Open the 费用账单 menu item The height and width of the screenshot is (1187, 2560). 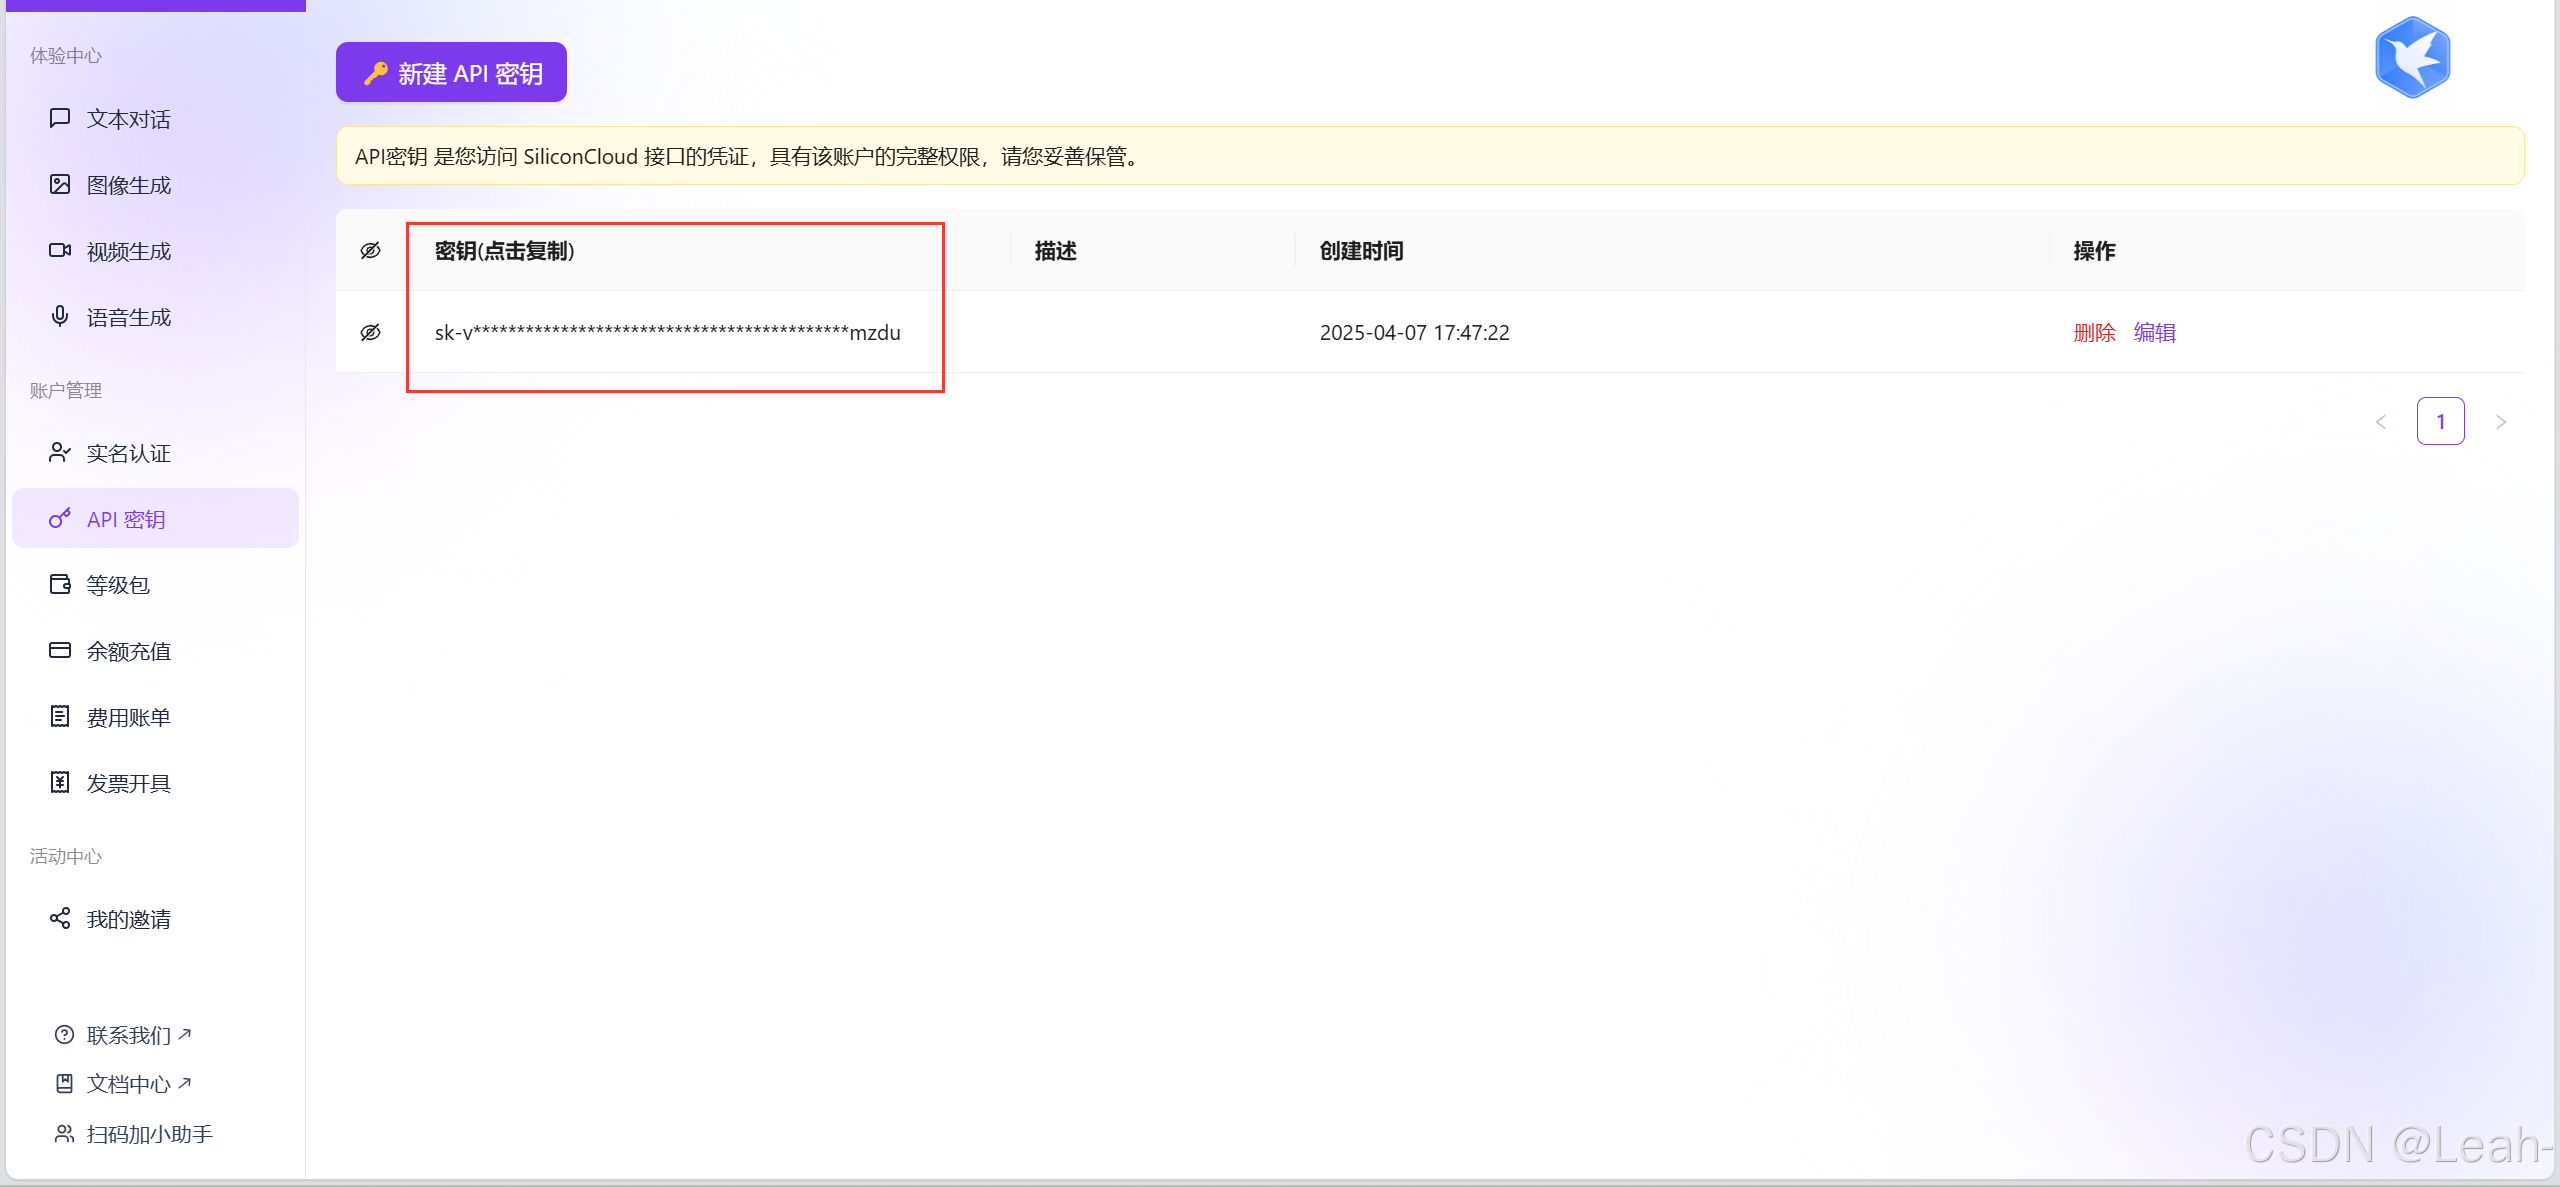tap(128, 717)
